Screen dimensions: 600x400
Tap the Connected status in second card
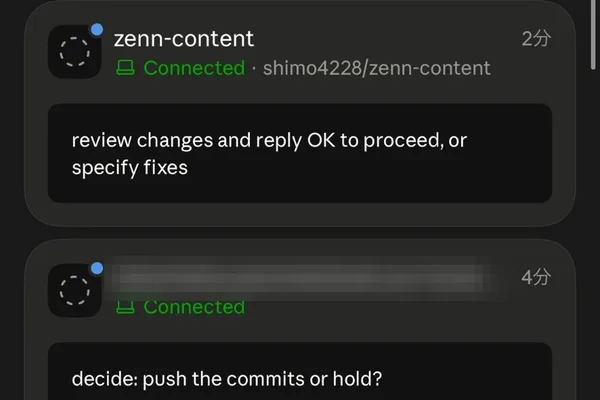point(194,307)
